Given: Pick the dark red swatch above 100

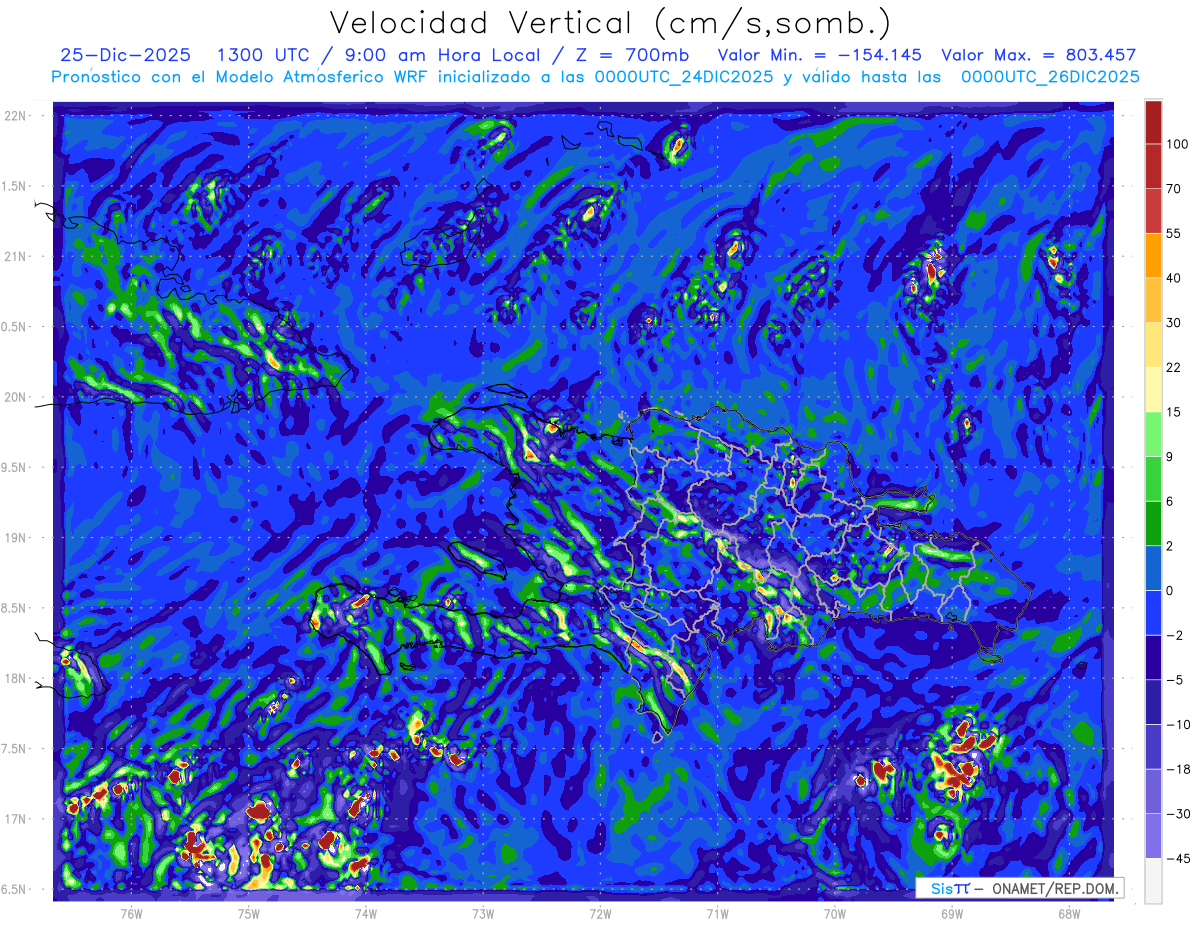Looking at the screenshot, I should (x=1154, y=122).
